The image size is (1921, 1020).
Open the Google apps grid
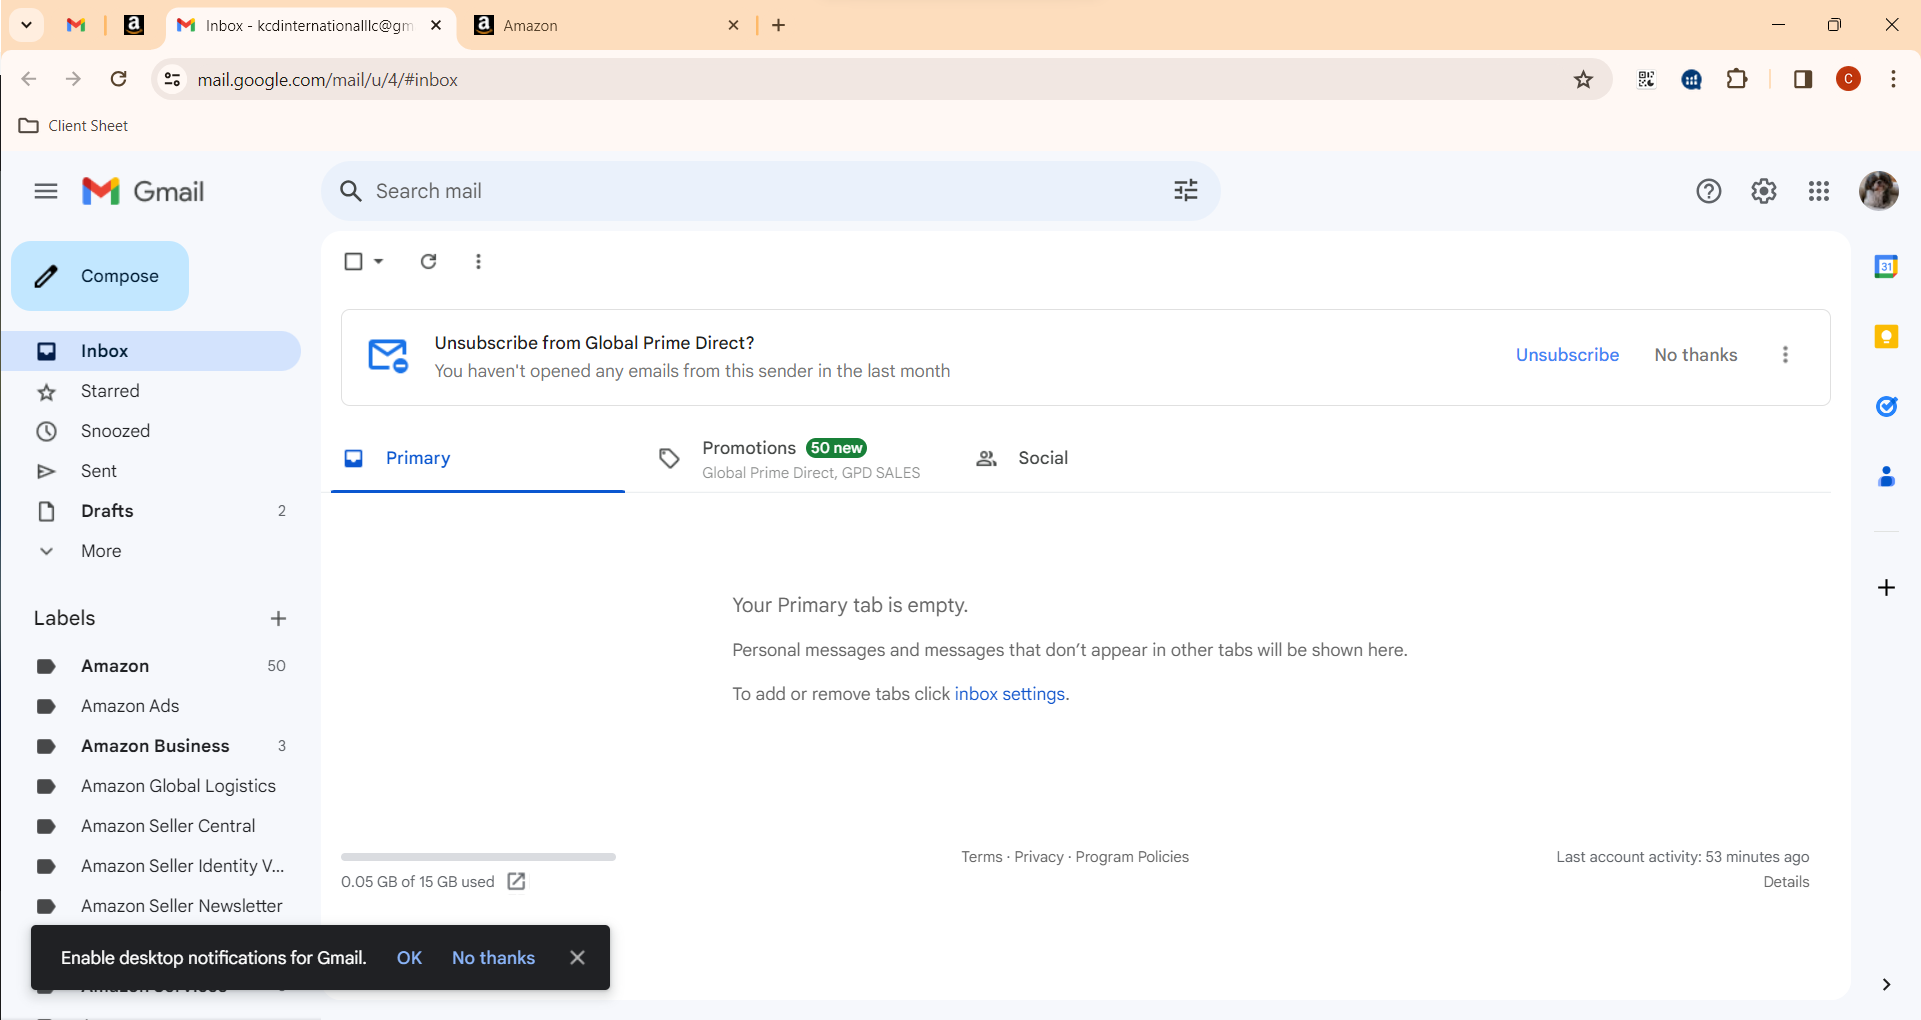[1819, 191]
